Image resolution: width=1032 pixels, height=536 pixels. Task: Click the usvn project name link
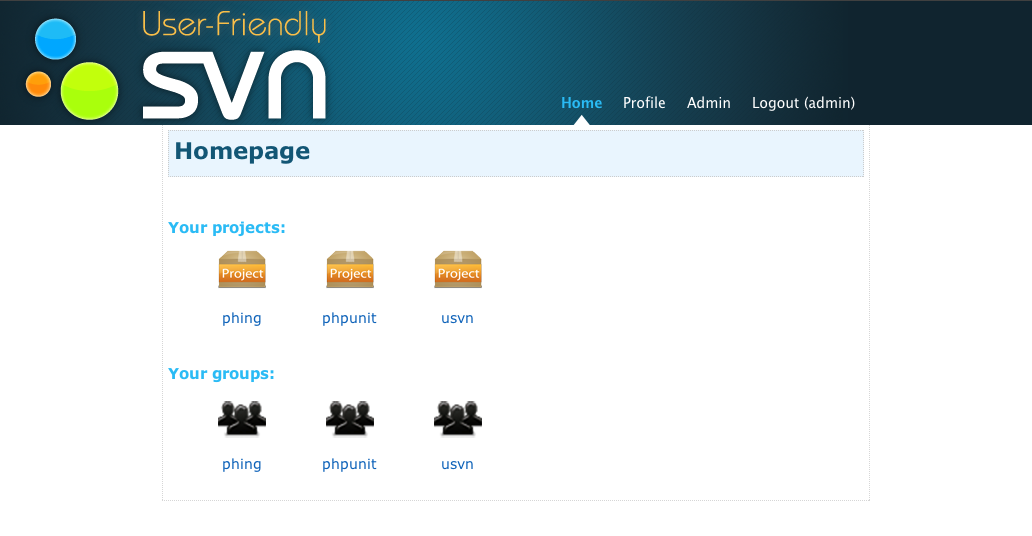pos(457,318)
